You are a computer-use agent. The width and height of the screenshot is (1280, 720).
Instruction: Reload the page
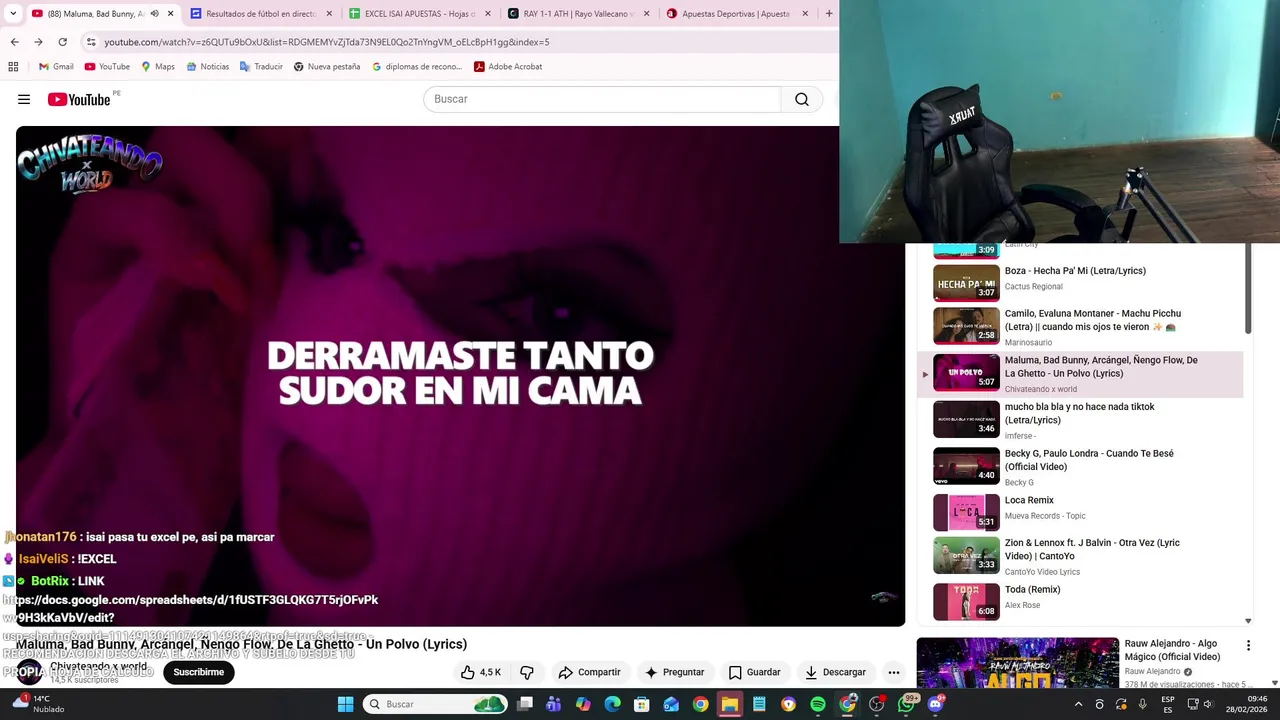(x=62, y=42)
